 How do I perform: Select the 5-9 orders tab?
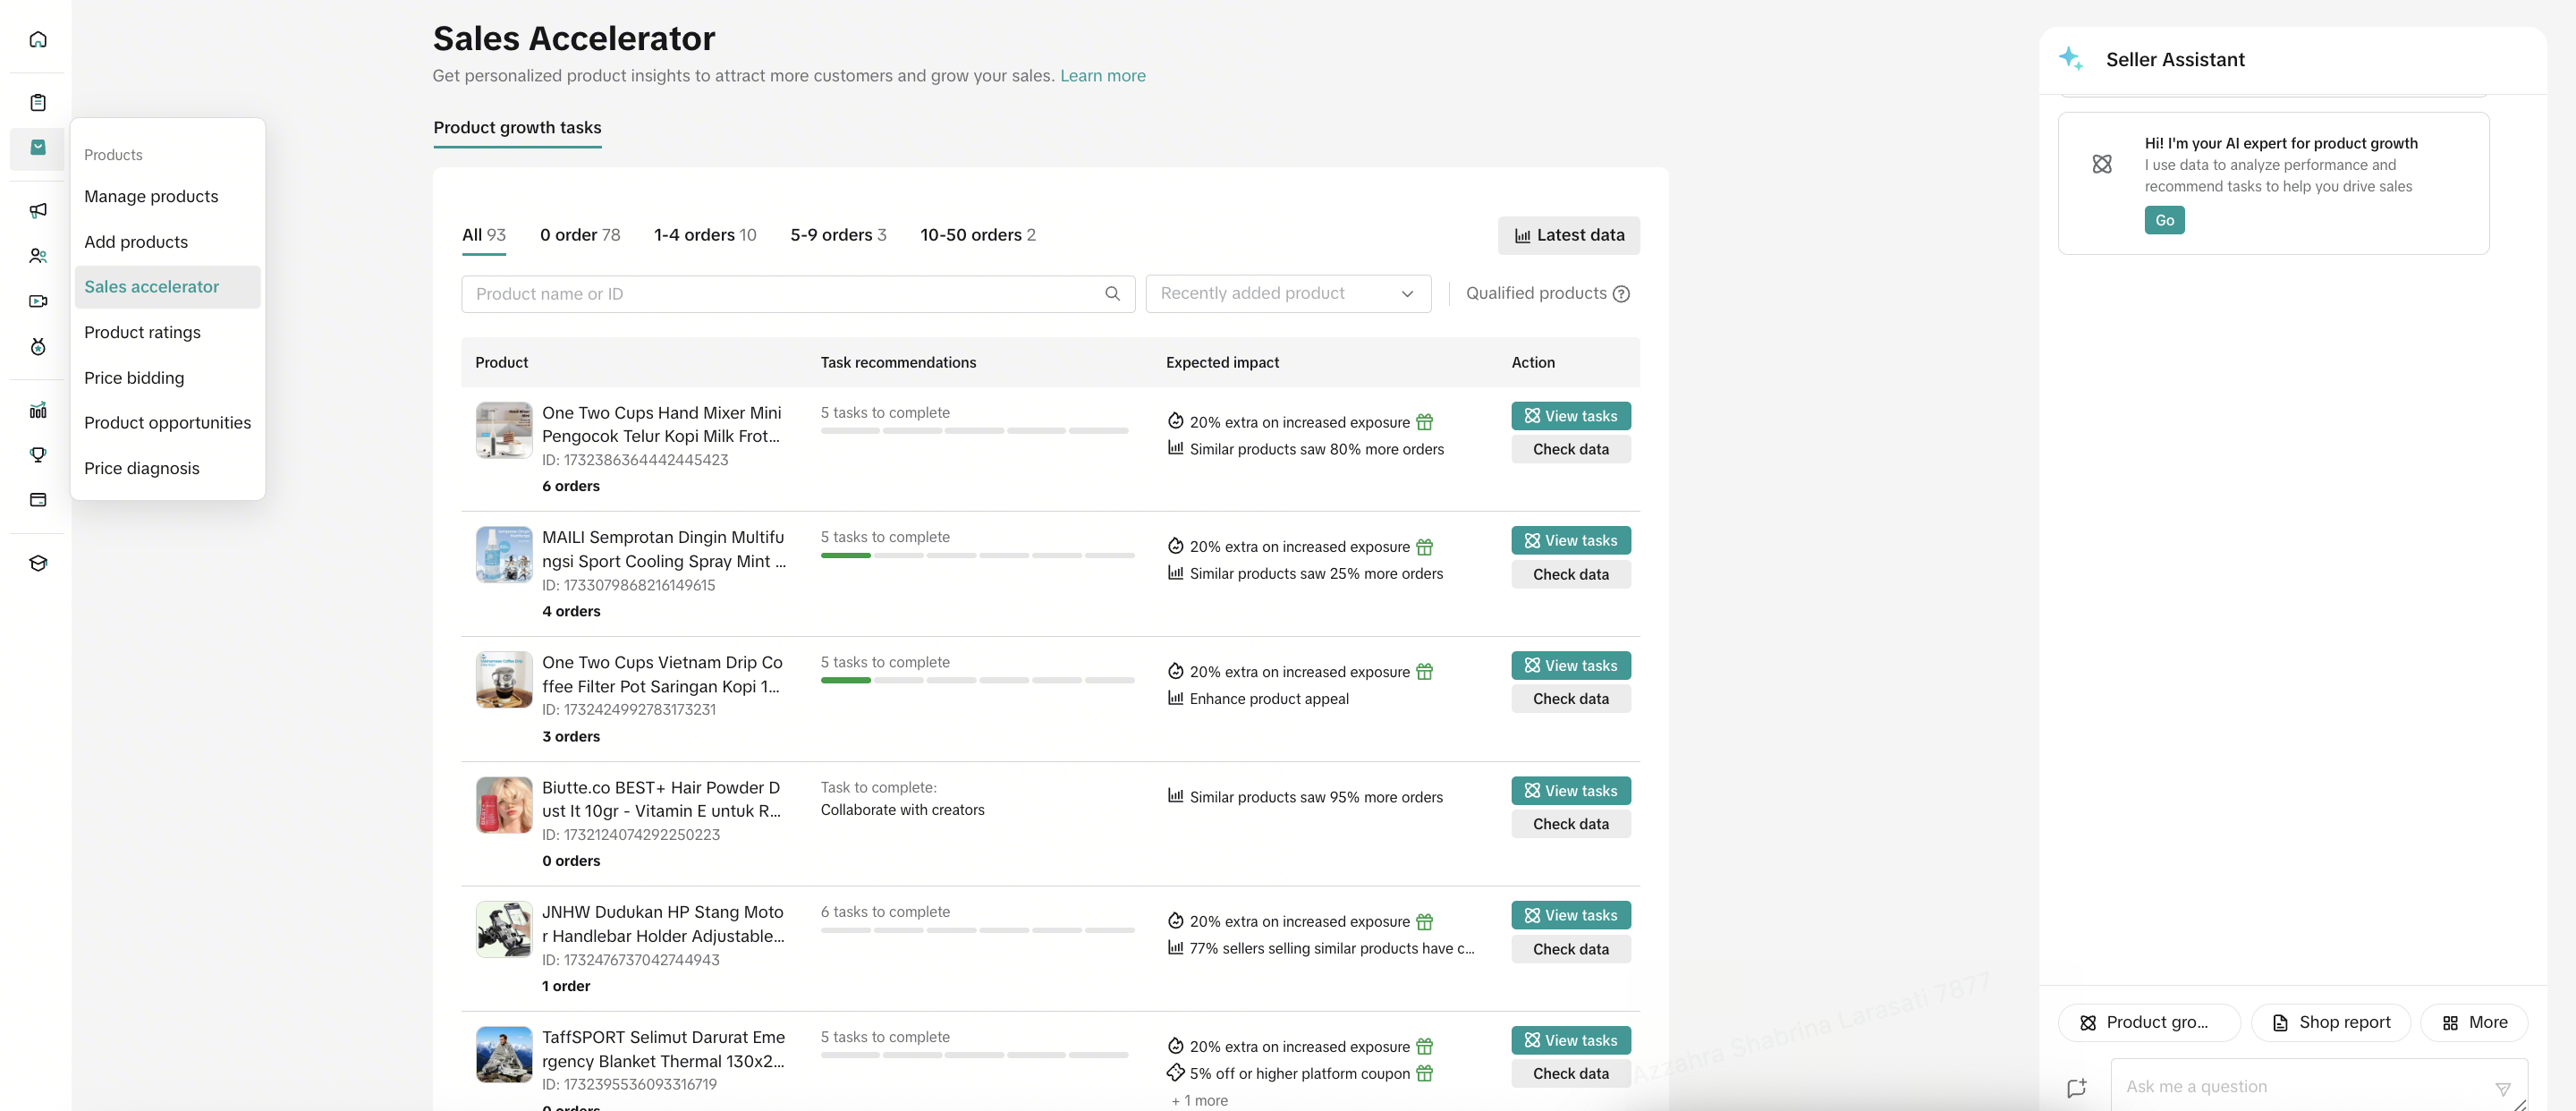pyautogui.click(x=838, y=235)
